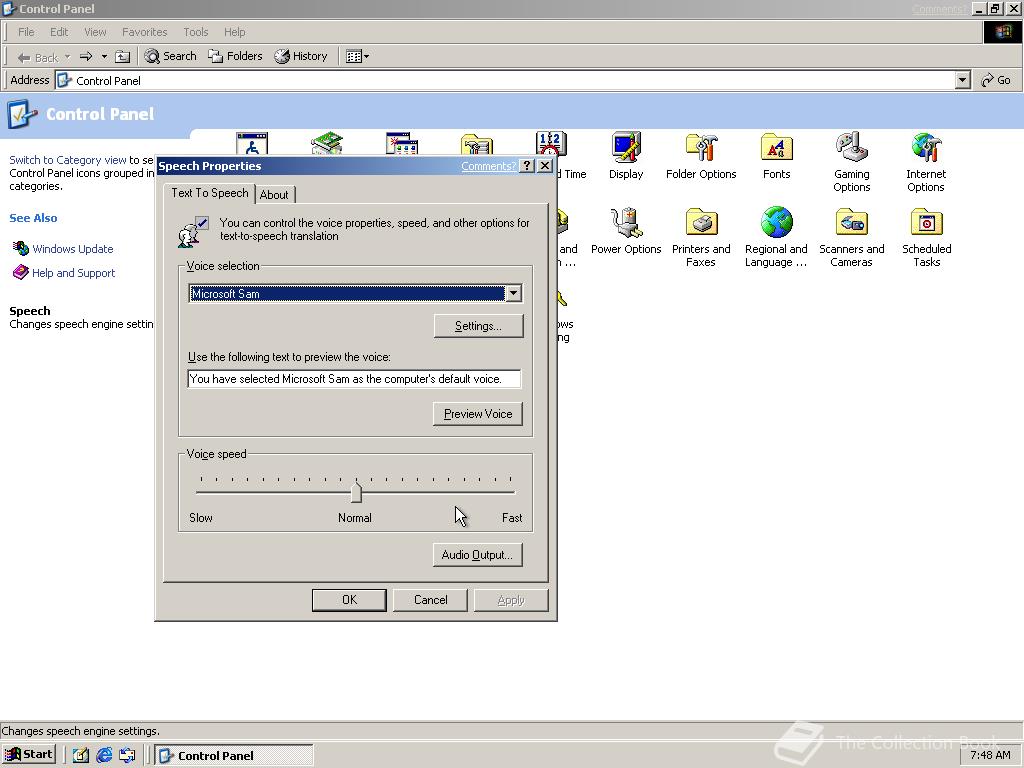Switch to the About tab
This screenshot has height=768, width=1024.
pos(274,195)
